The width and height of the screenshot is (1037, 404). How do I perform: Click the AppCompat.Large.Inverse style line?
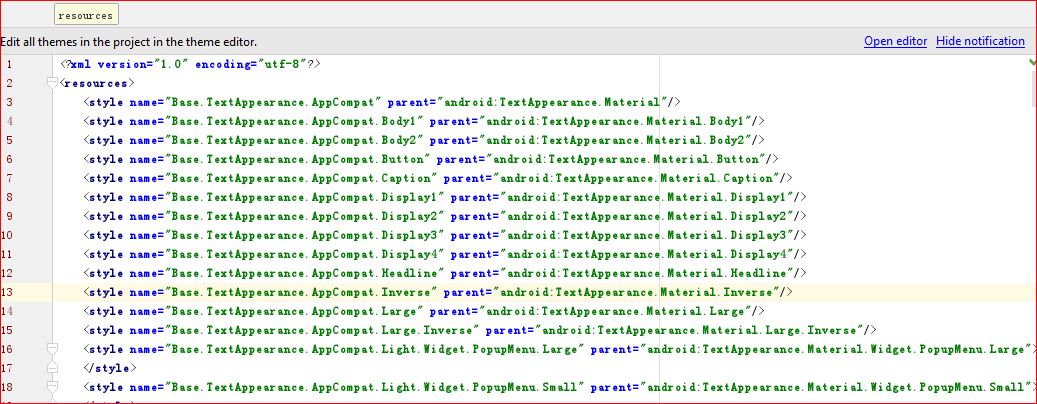tap(480, 330)
